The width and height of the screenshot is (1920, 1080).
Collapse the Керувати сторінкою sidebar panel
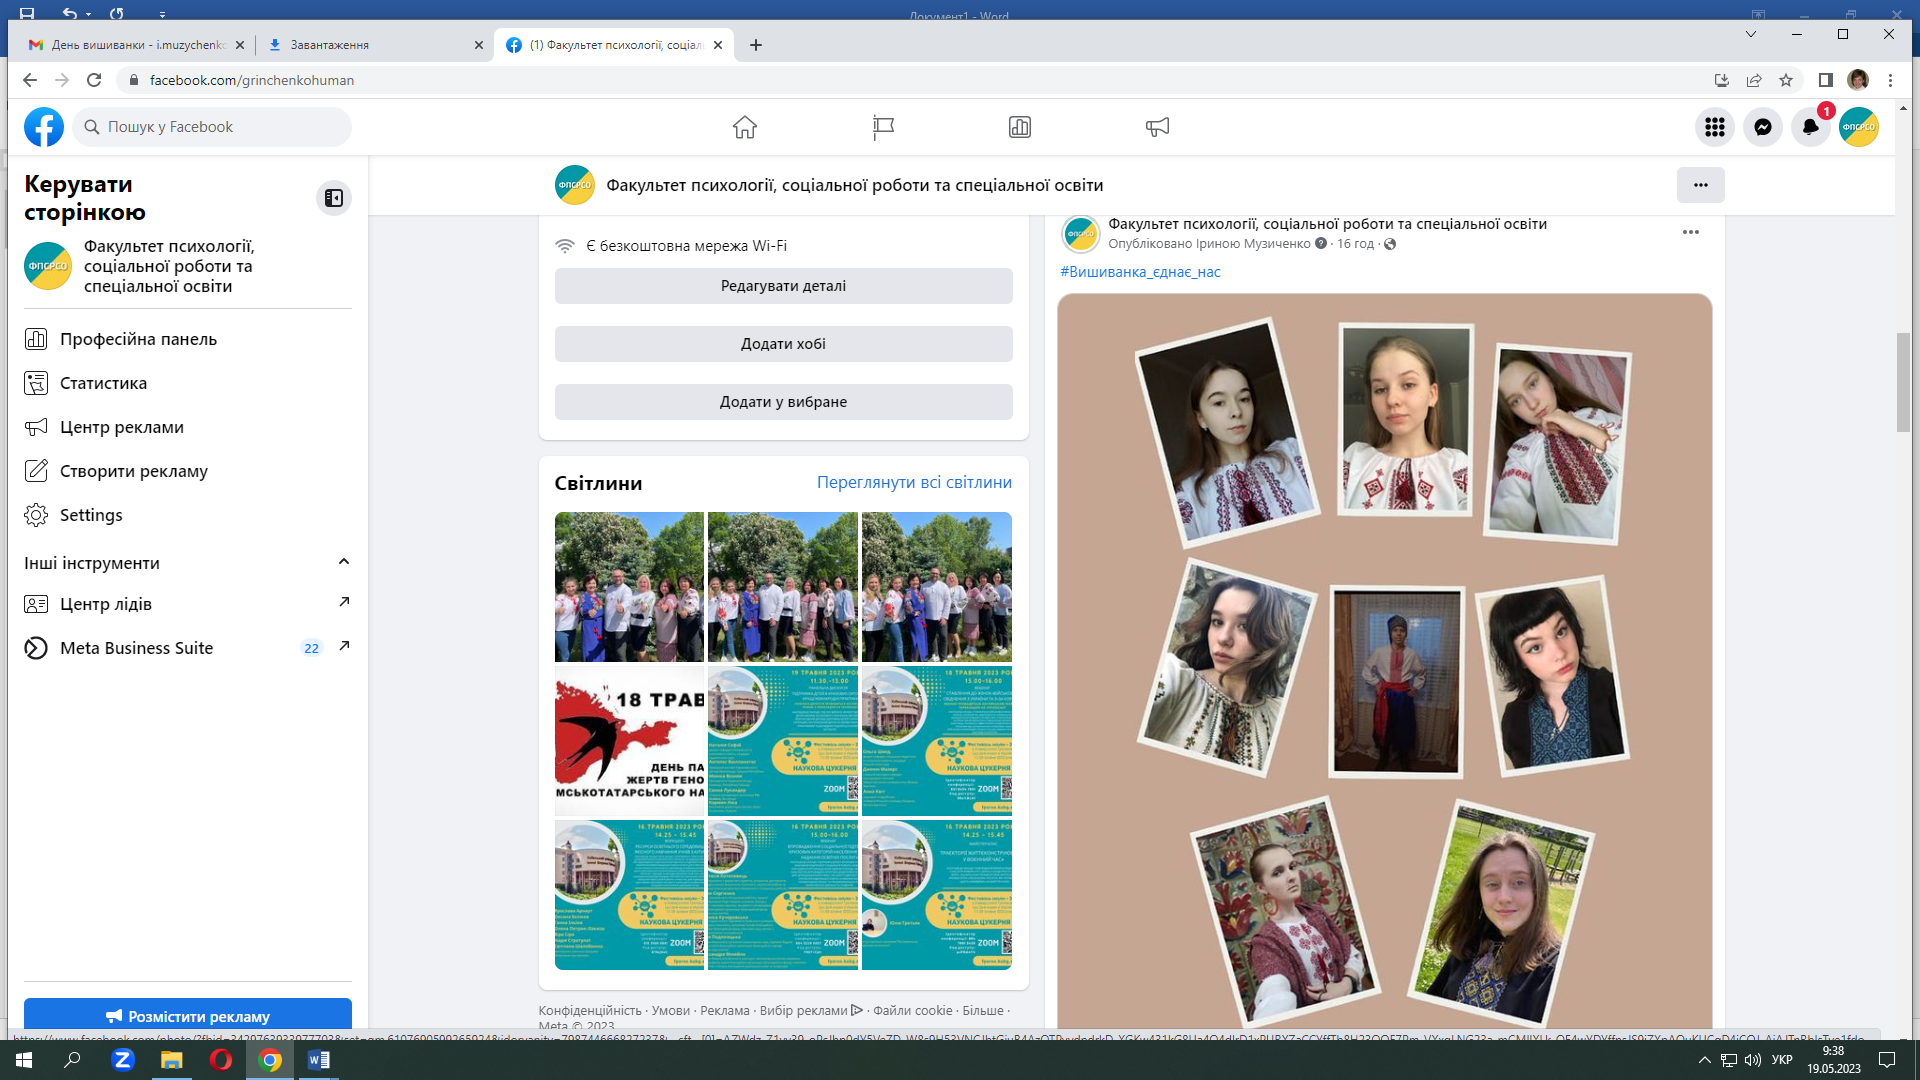click(x=334, y=198)
